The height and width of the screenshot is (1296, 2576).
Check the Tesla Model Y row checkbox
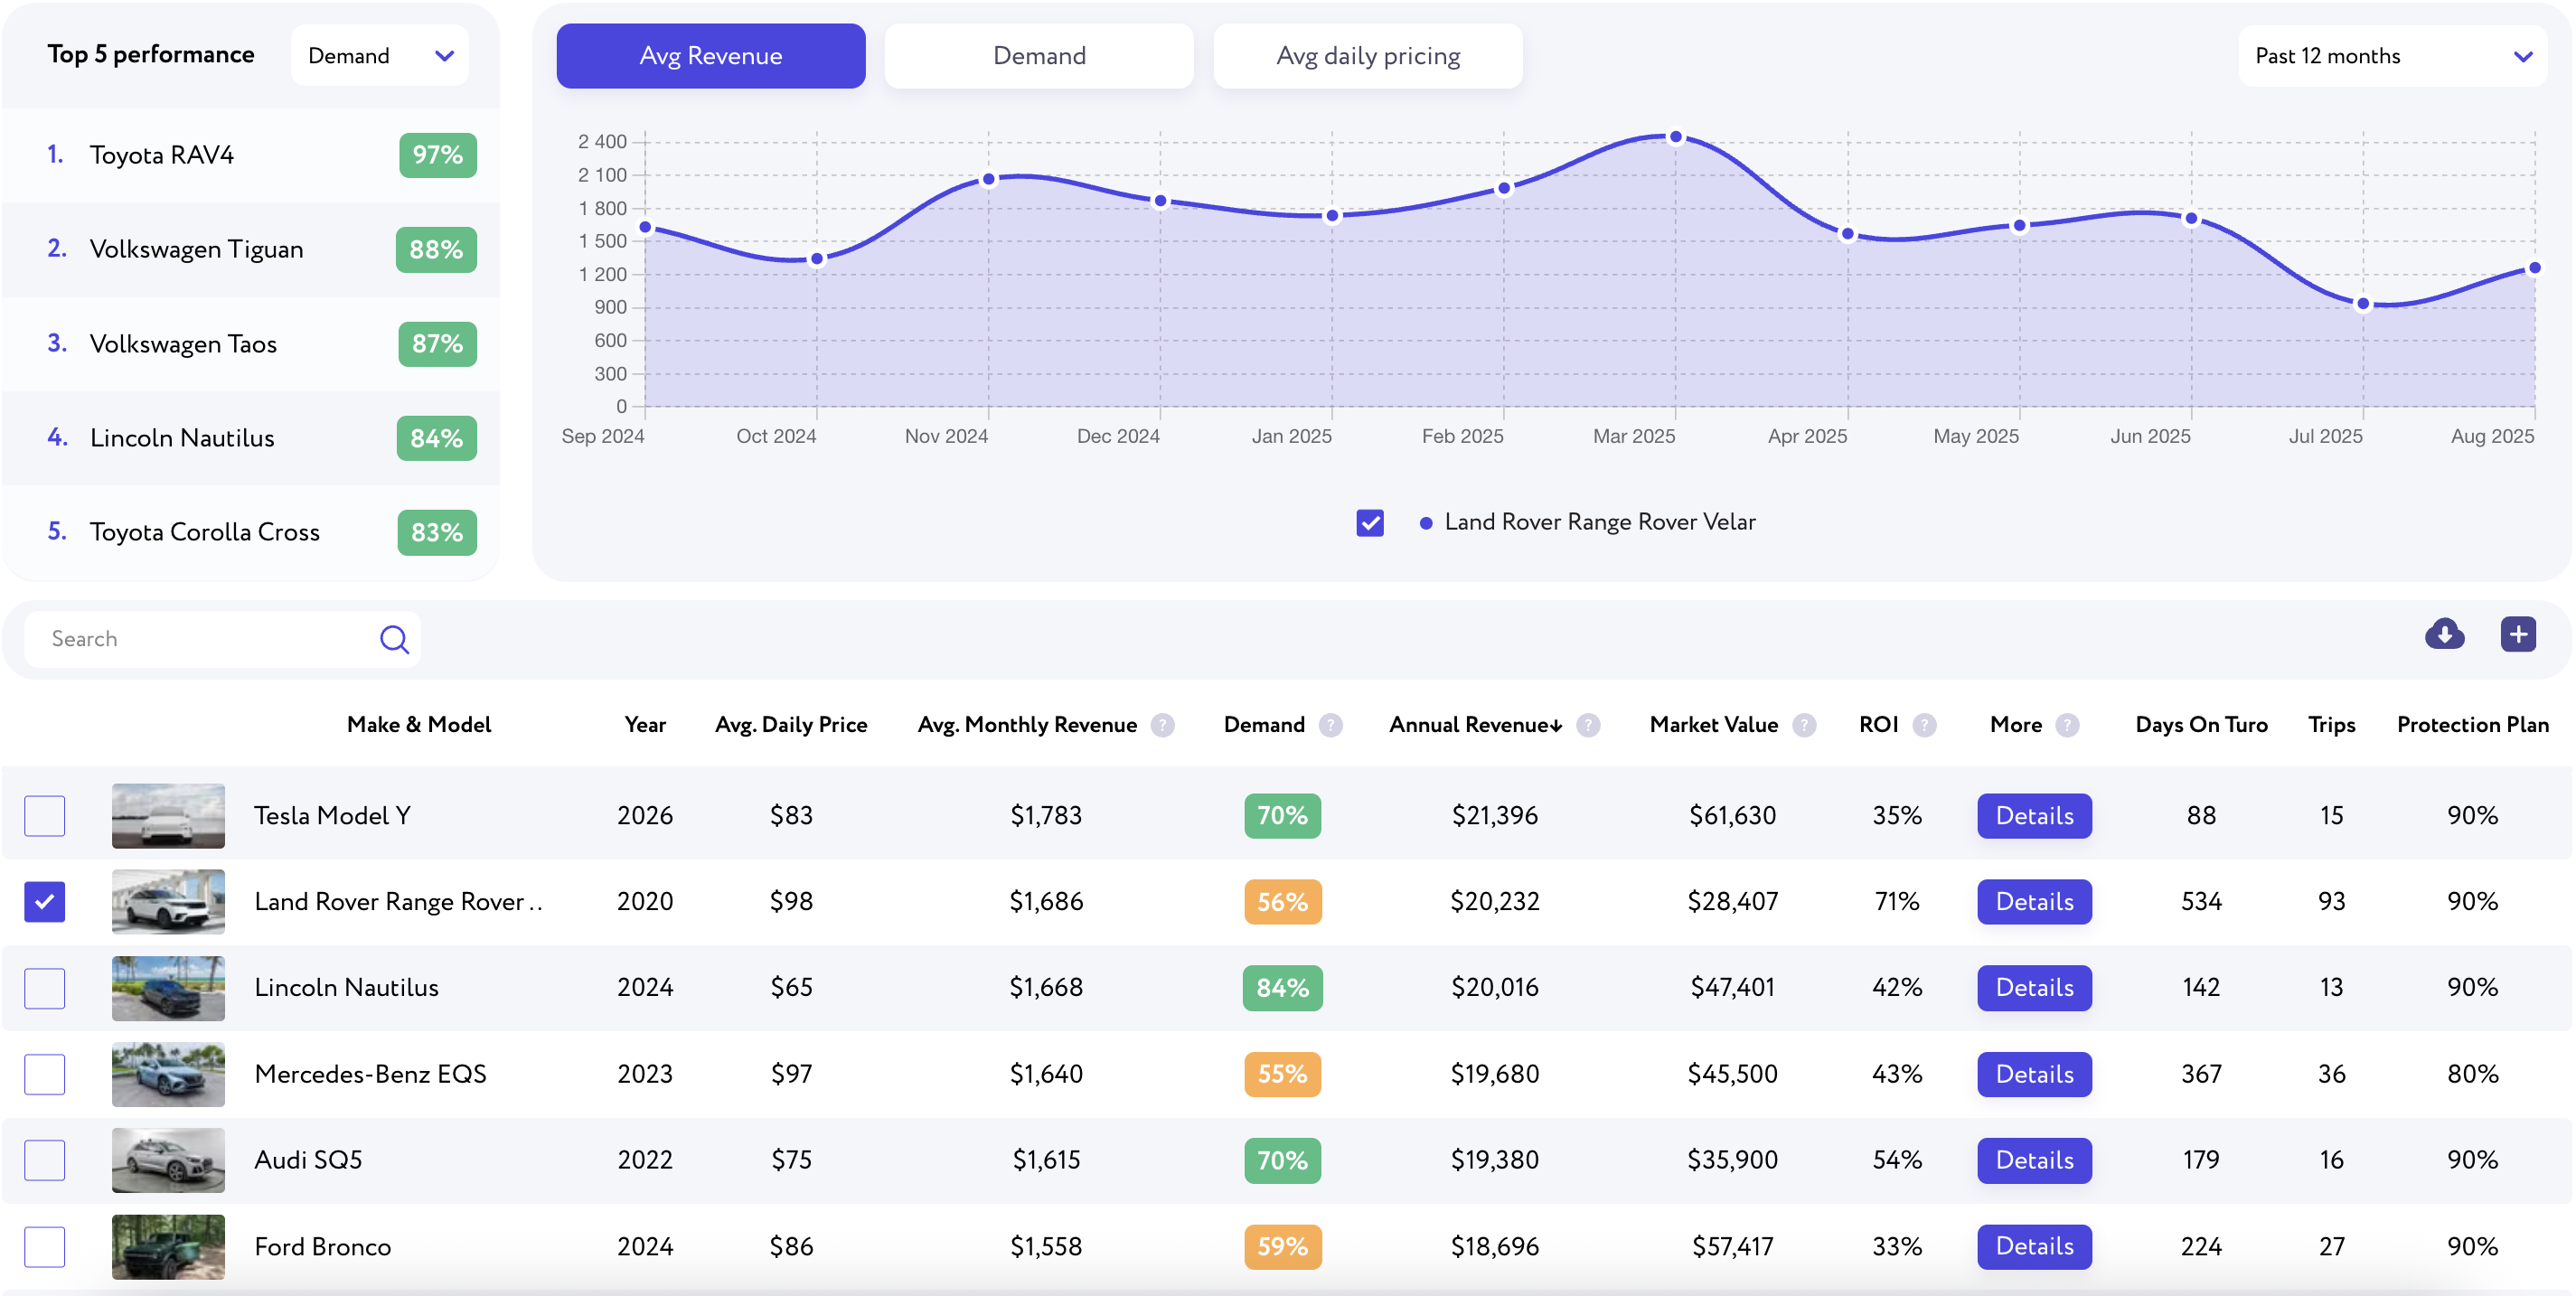45,816
